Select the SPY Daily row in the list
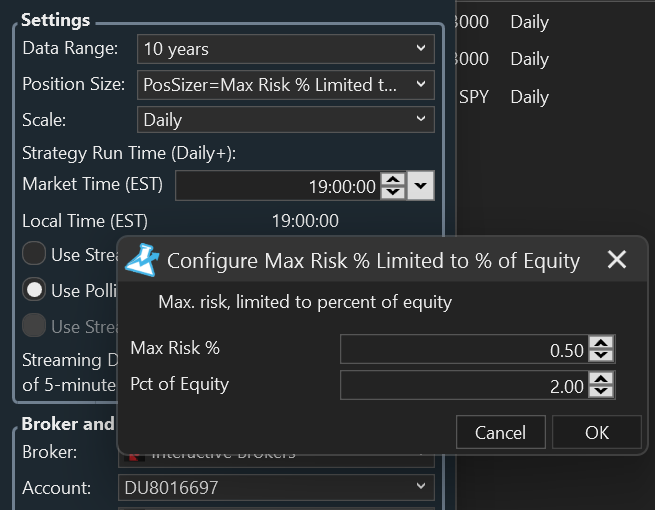The image size is (655, 510). pos(504,97)
